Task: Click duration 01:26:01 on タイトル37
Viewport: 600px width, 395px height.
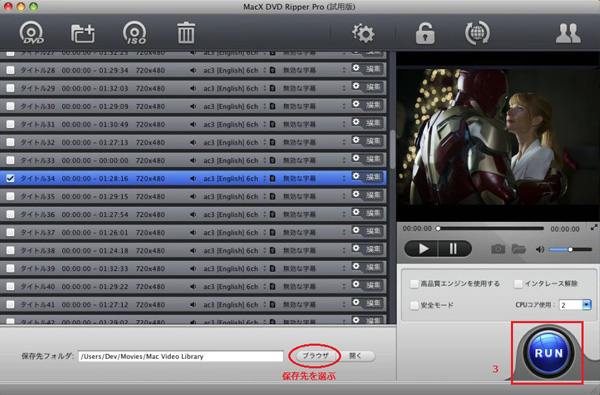Action: (x=114, y=232)
